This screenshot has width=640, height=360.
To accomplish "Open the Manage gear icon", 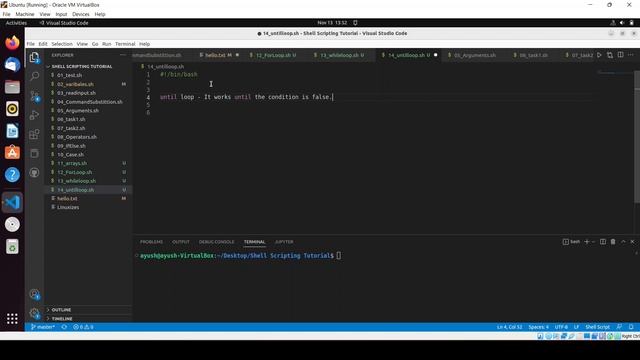I will pos(35,313).
